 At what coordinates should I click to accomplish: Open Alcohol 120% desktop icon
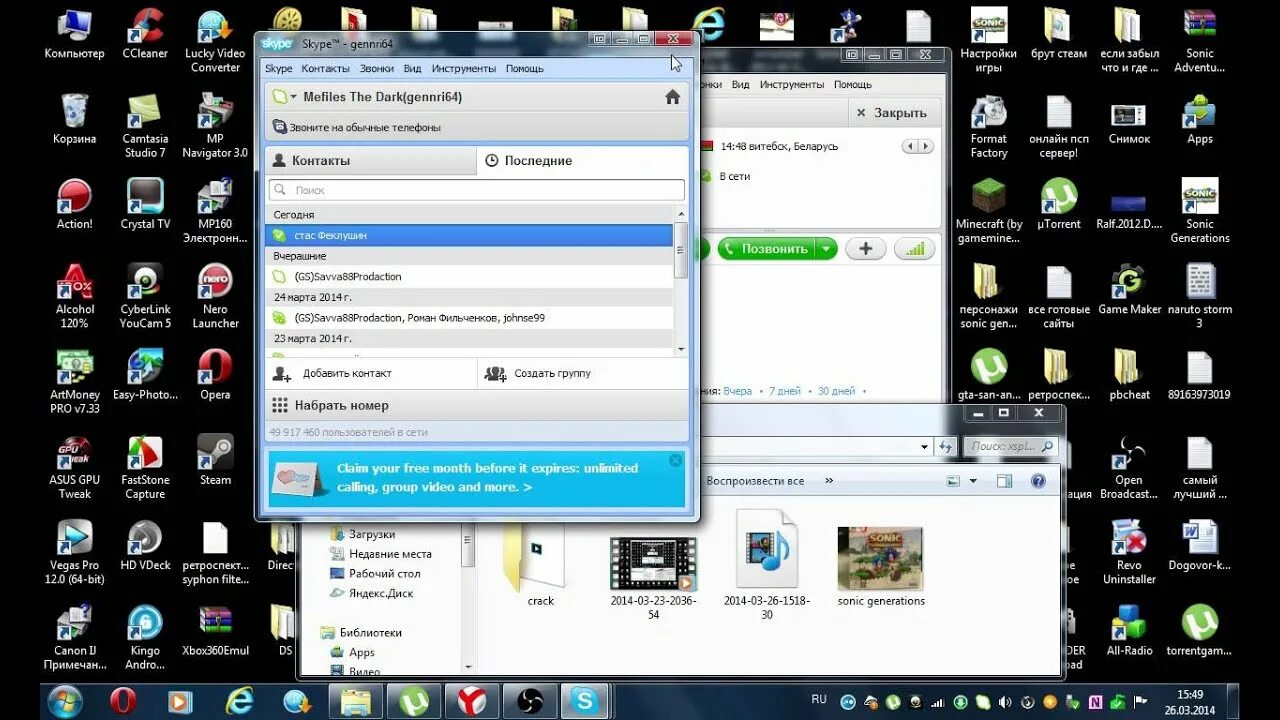click(75, 296)
